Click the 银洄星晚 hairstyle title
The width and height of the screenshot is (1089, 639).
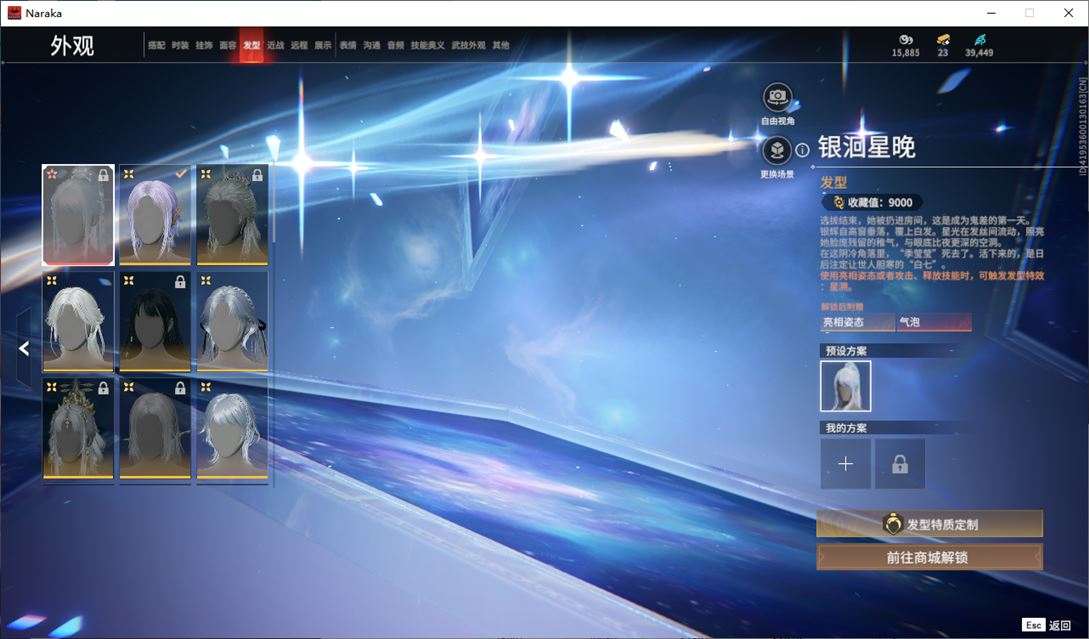click(866, 147)
